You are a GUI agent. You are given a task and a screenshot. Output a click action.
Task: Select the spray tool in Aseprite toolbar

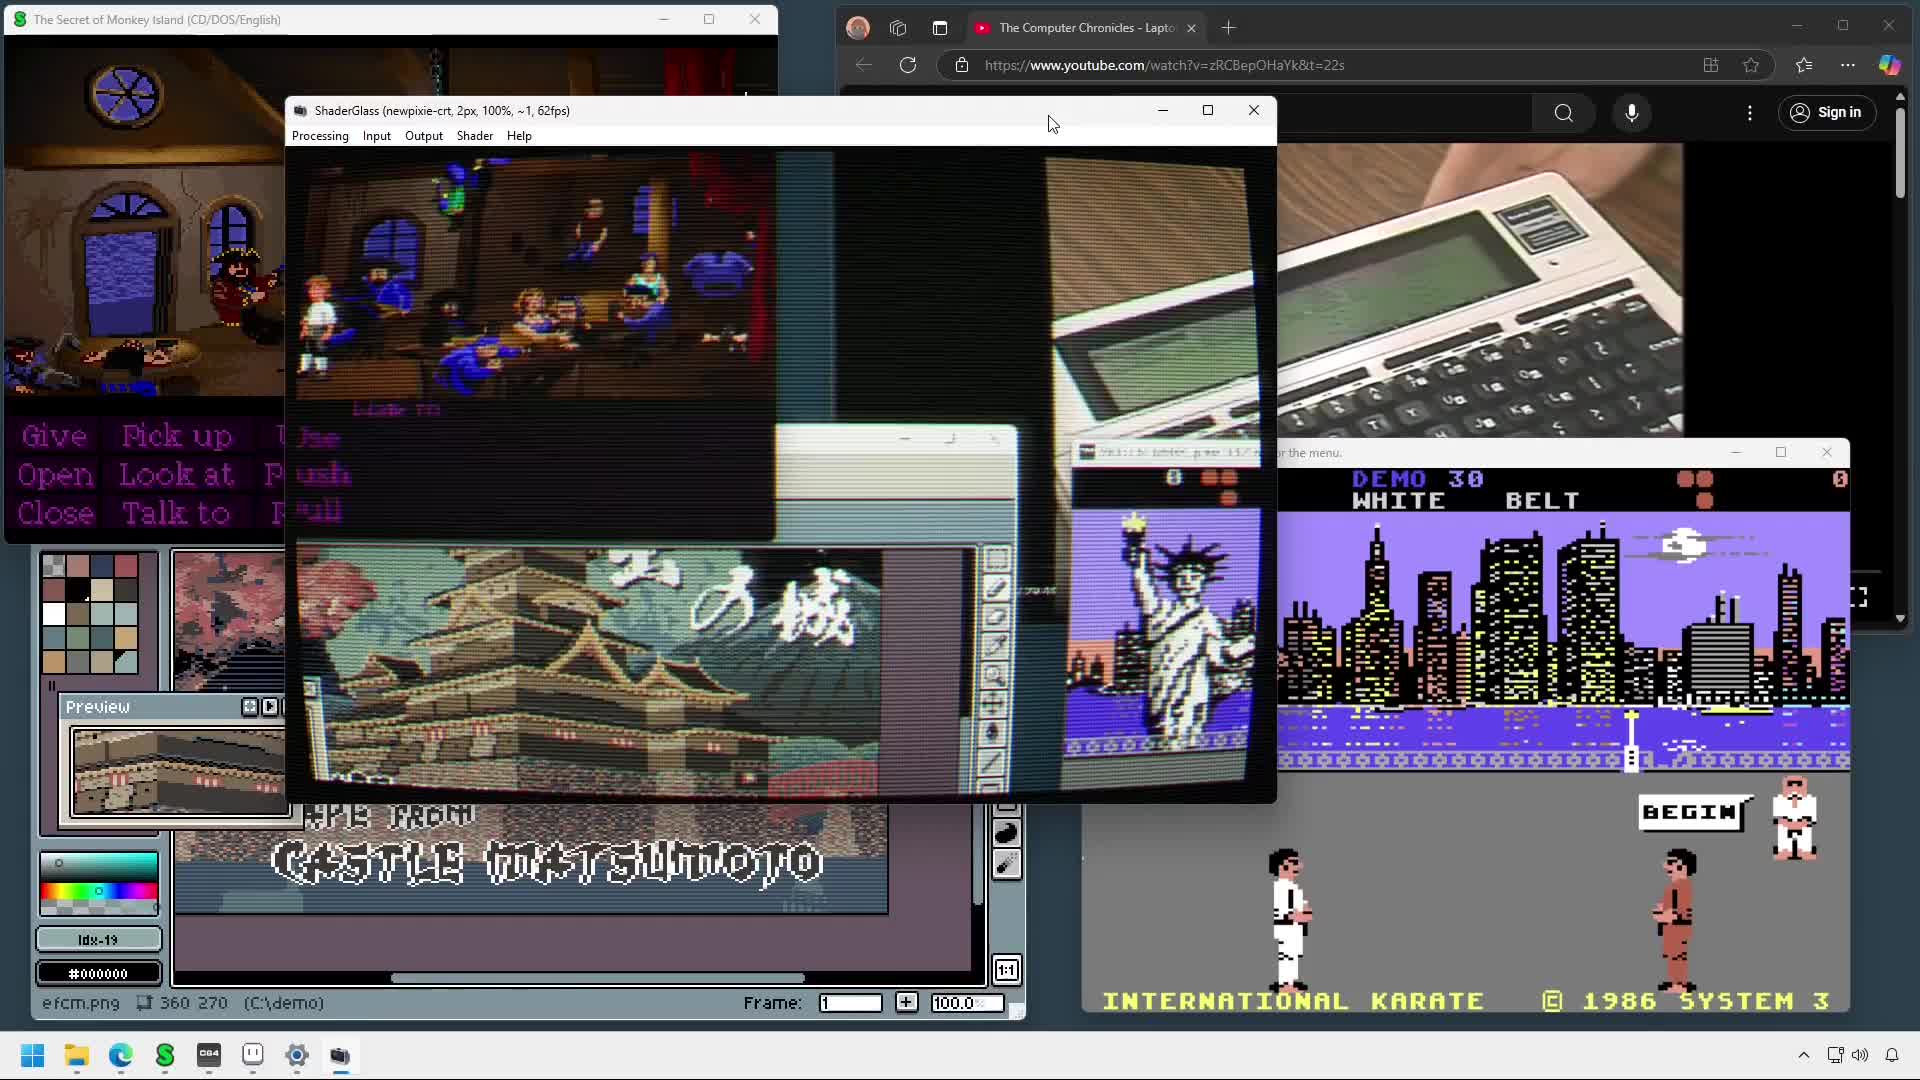point(1006,864)
